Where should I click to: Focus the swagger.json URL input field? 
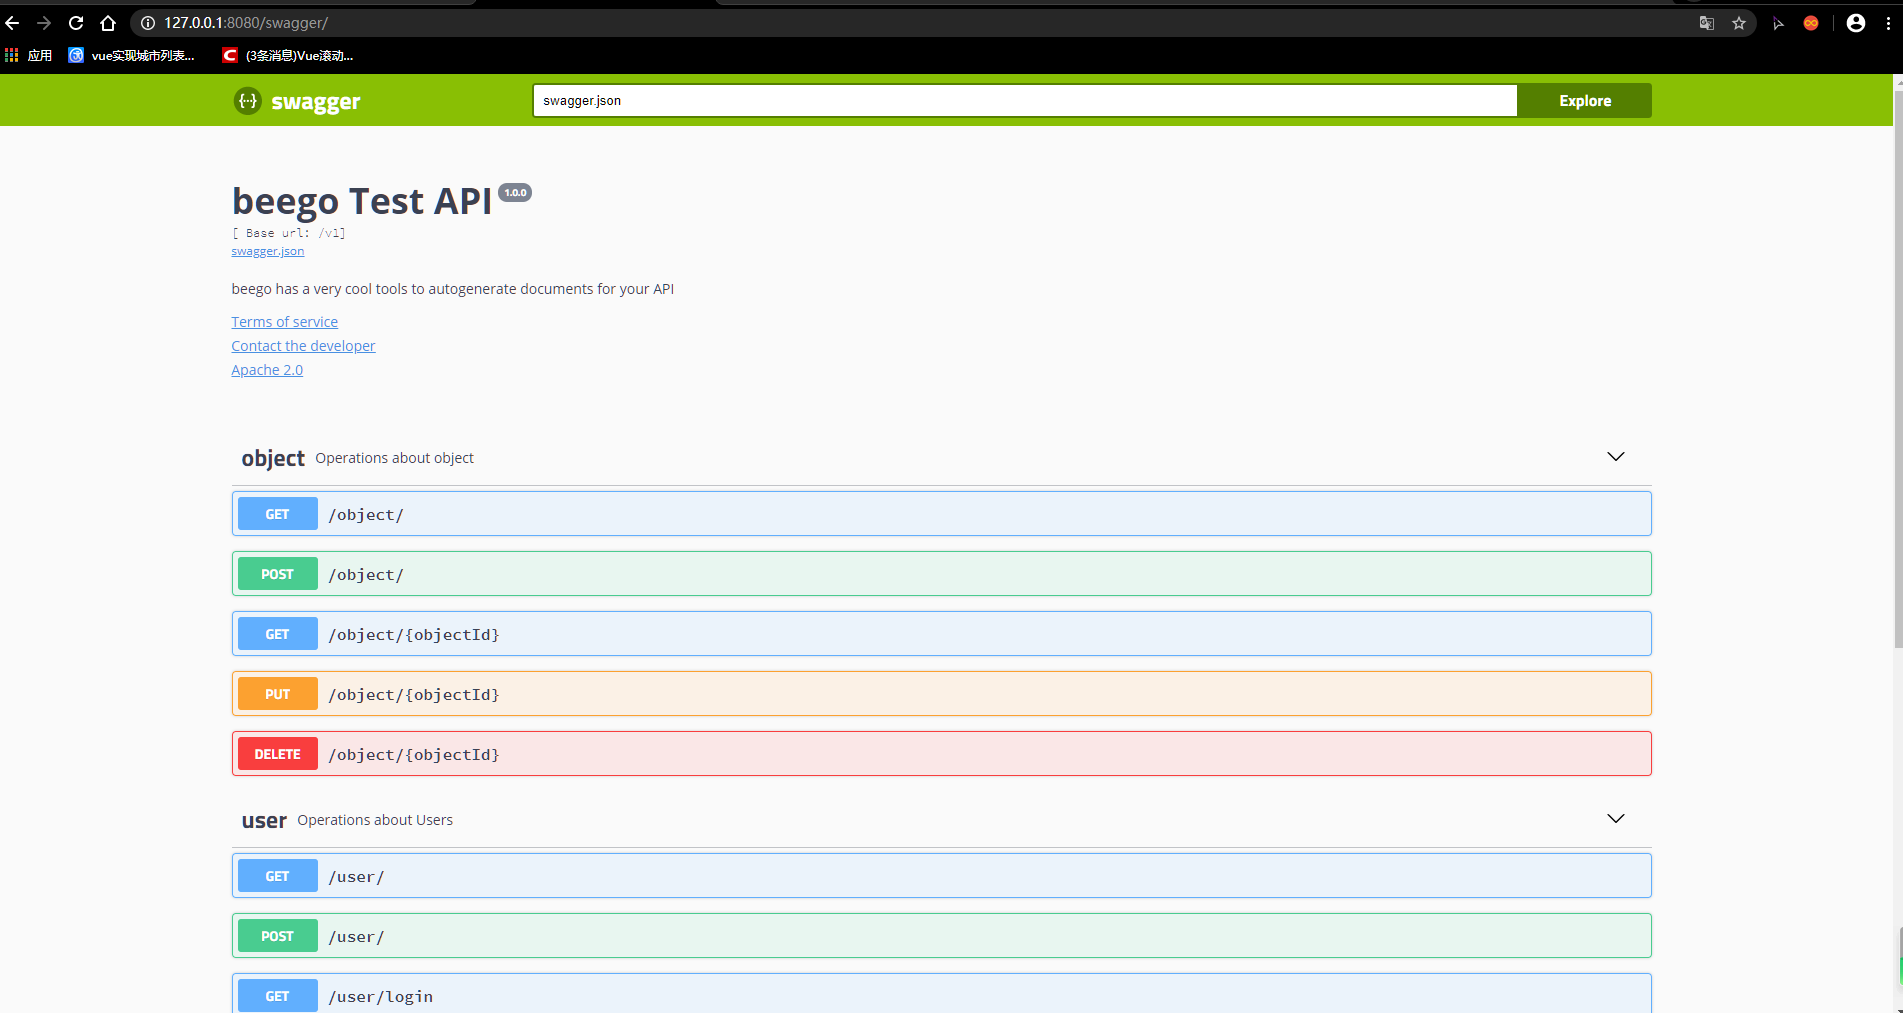tap(1025, 101)
